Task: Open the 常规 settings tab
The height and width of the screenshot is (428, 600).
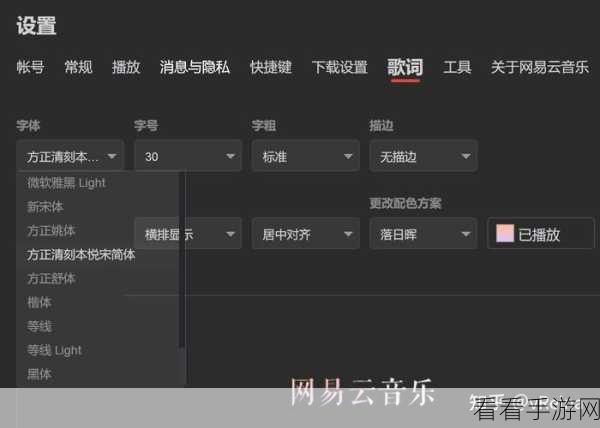Action: (x=78, y=67)
